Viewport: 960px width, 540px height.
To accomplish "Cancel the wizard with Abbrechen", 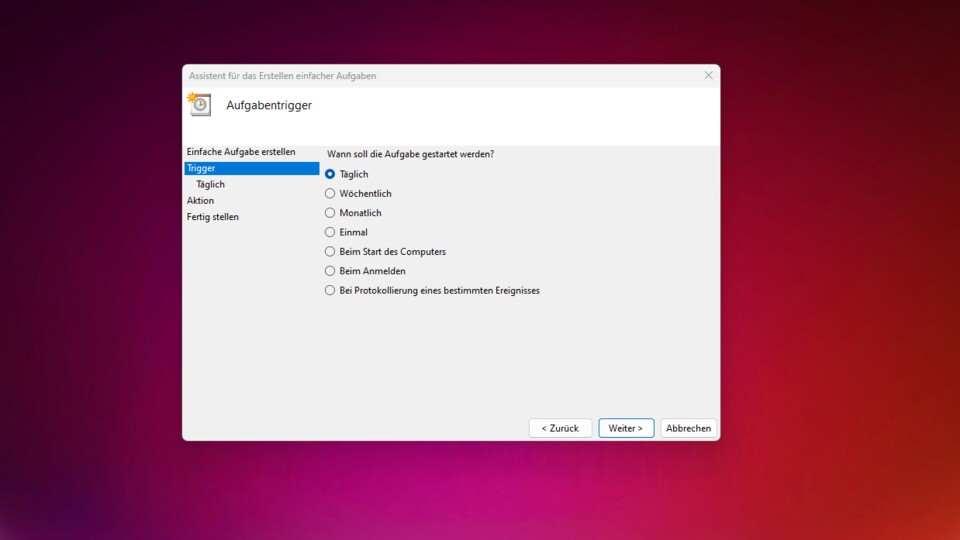I will click(688, 428).
